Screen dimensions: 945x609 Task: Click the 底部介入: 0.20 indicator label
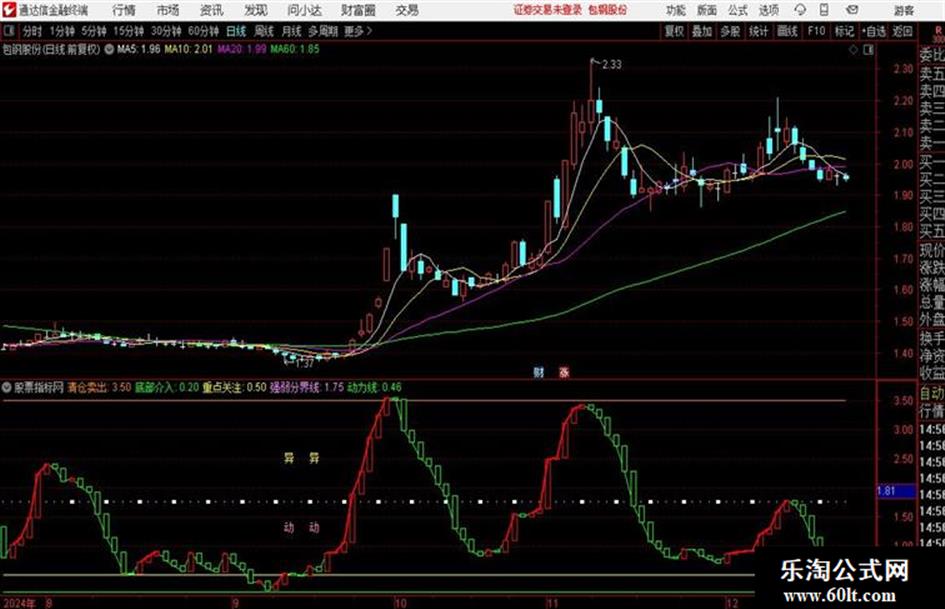pyautogui.click(x=167, y=387)
